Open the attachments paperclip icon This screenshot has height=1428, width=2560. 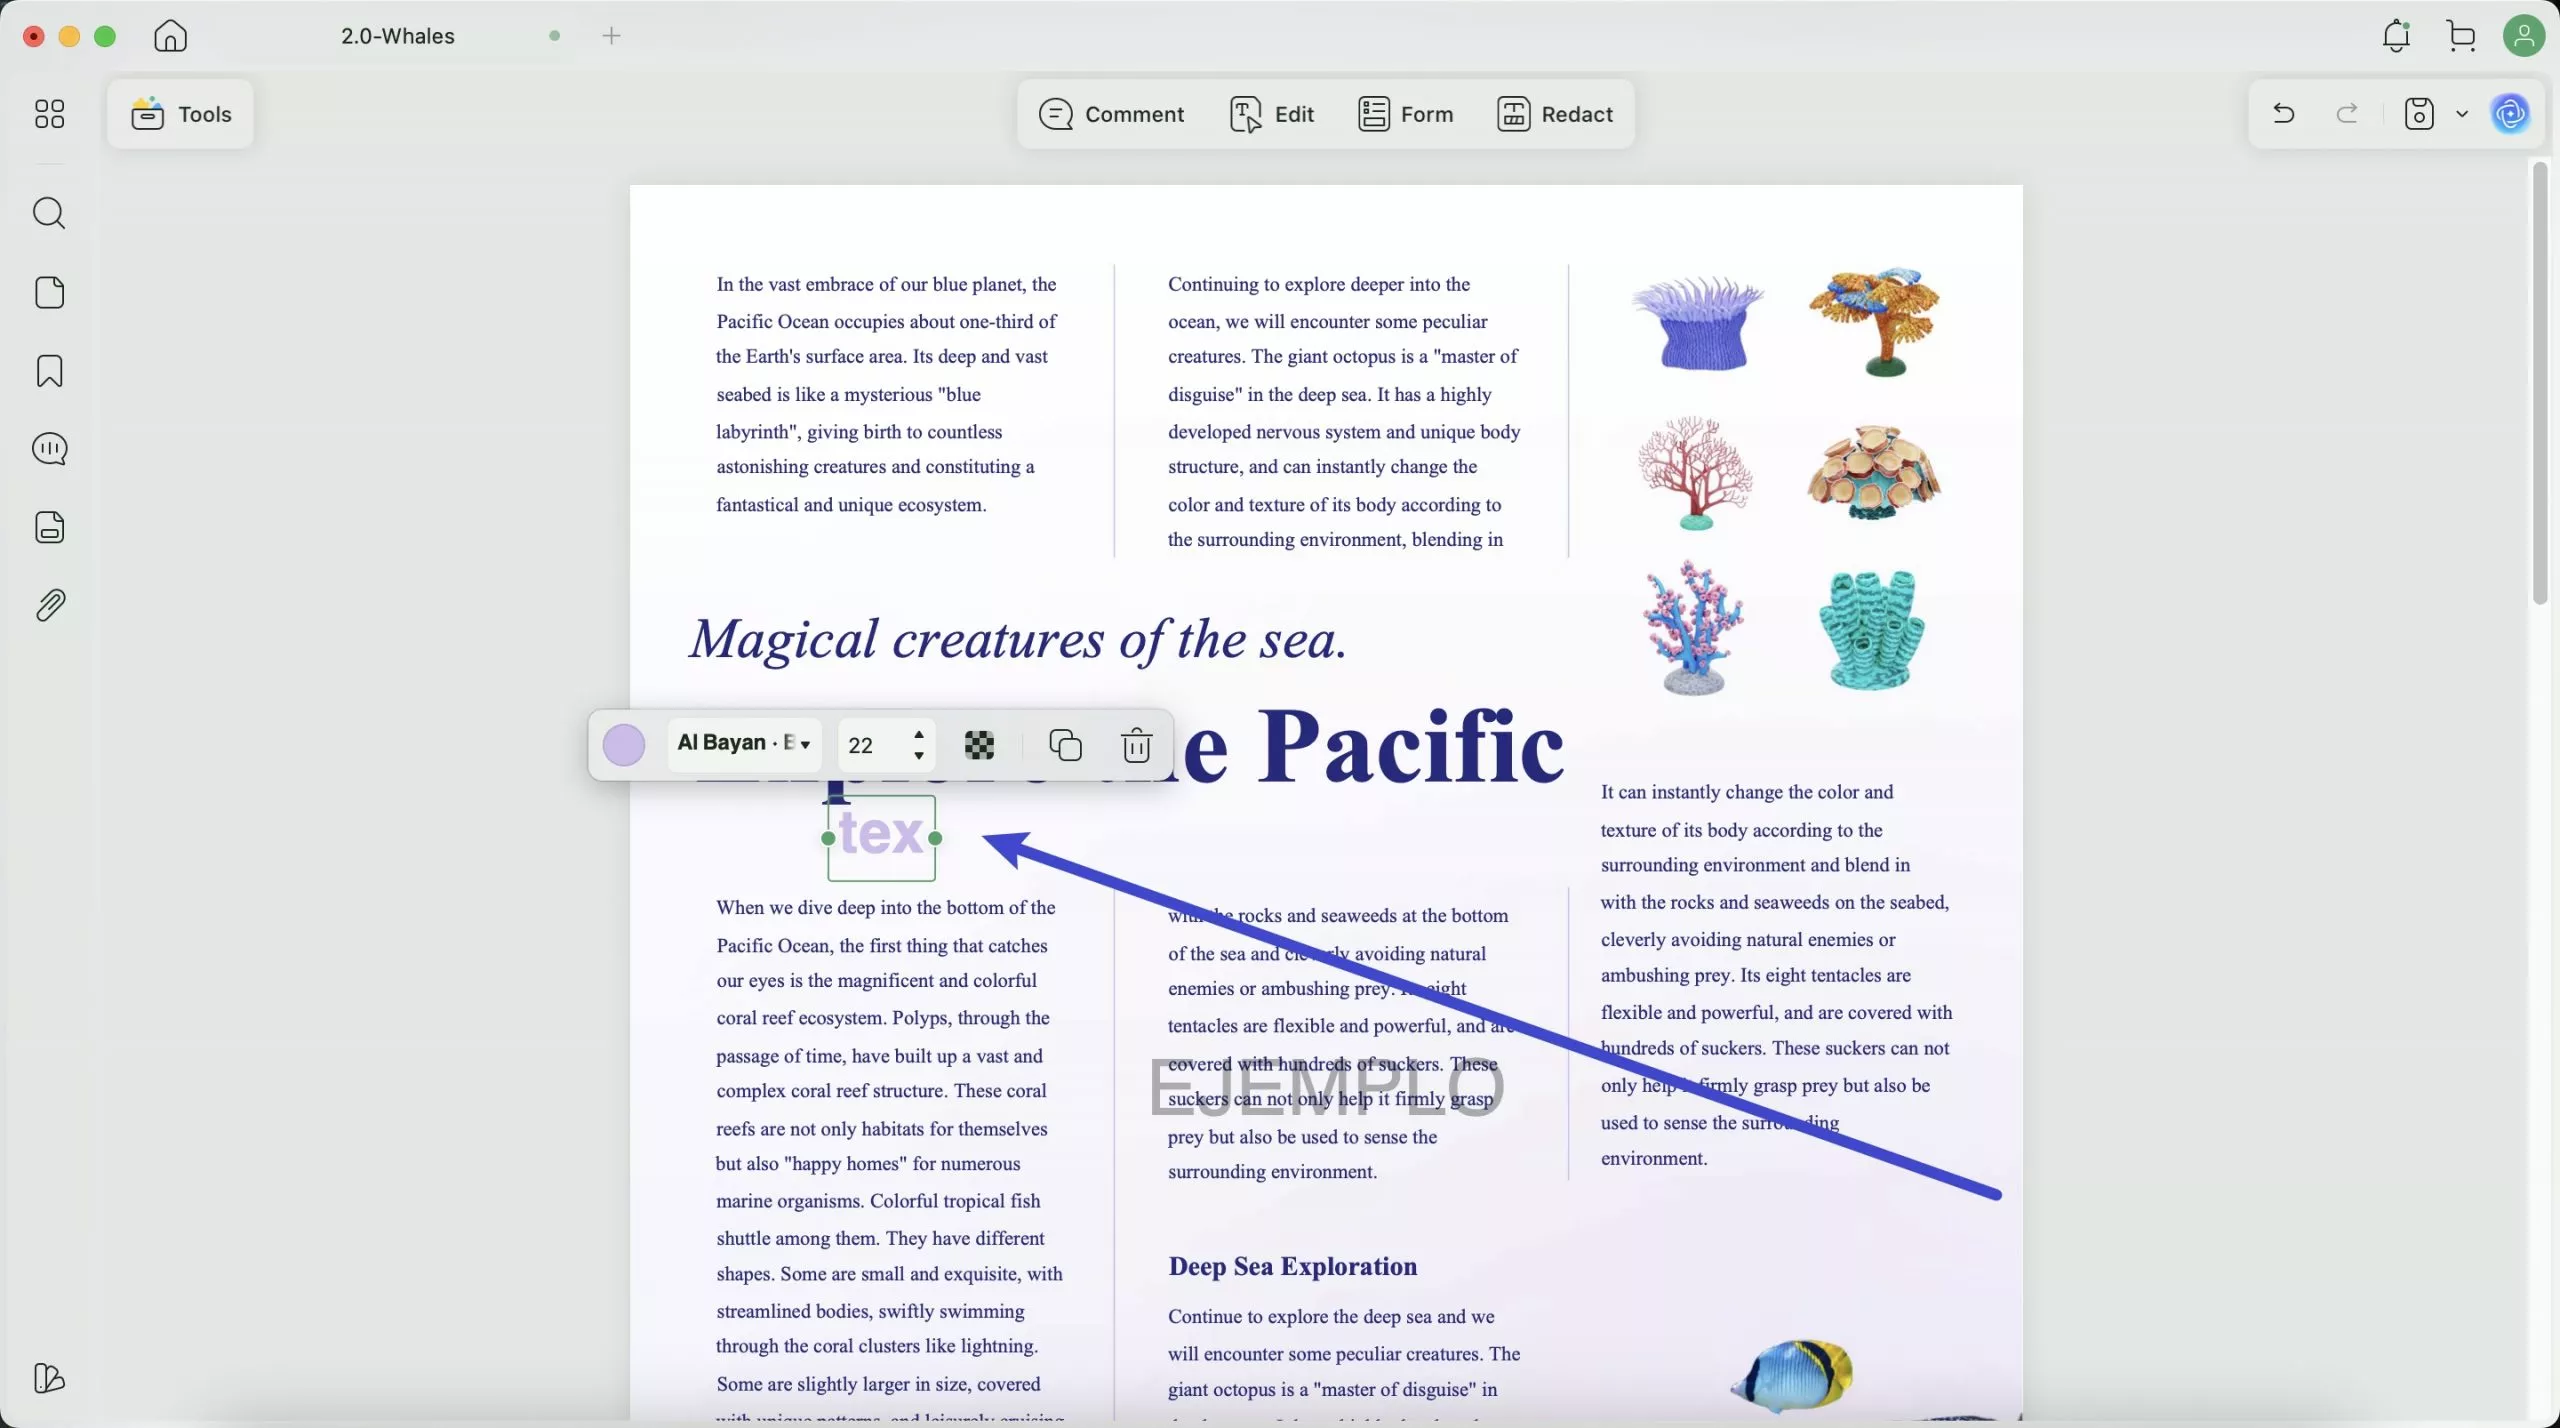(x=49, y=605)
